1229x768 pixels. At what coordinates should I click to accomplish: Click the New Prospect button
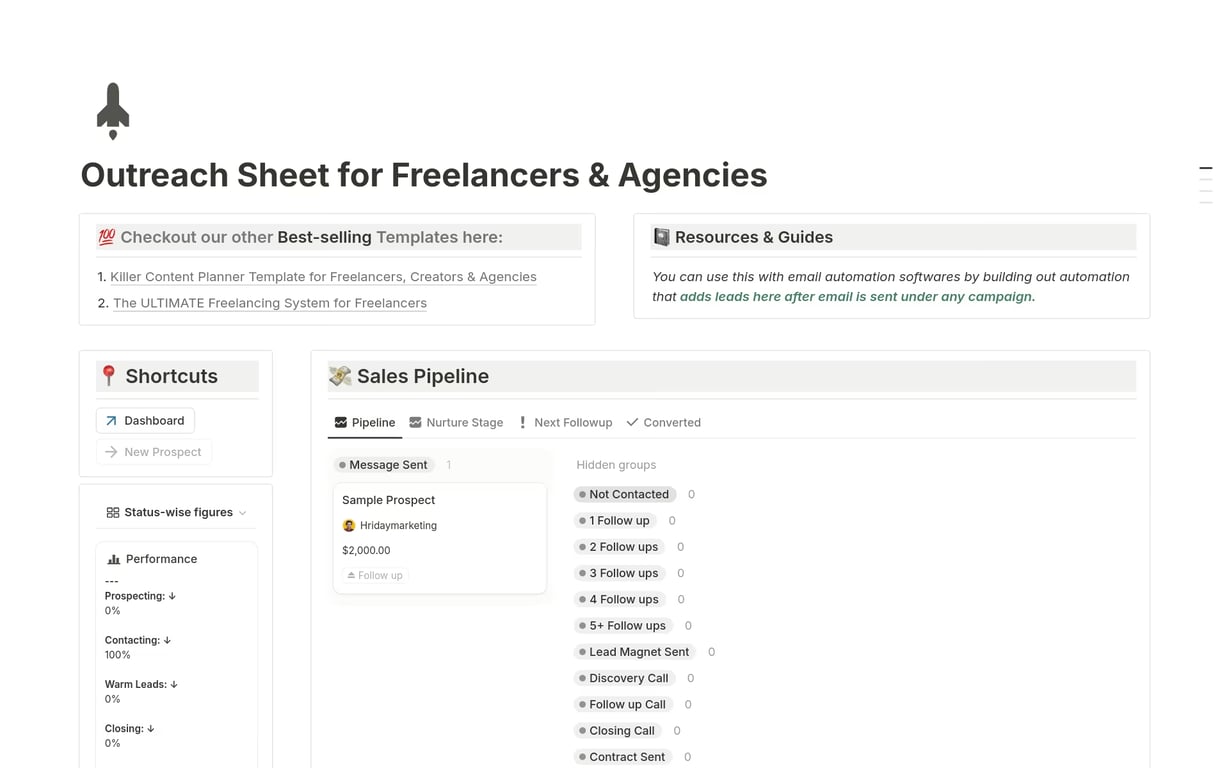pos(154,452)
